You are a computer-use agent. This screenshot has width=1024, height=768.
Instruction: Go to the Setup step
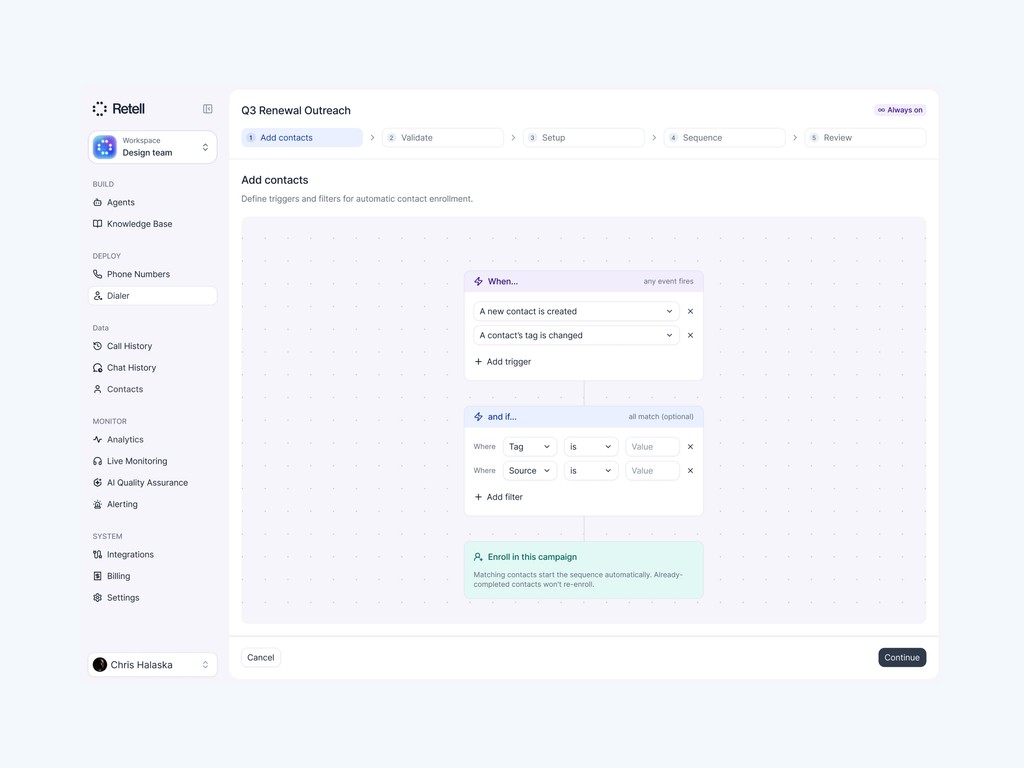583,138
